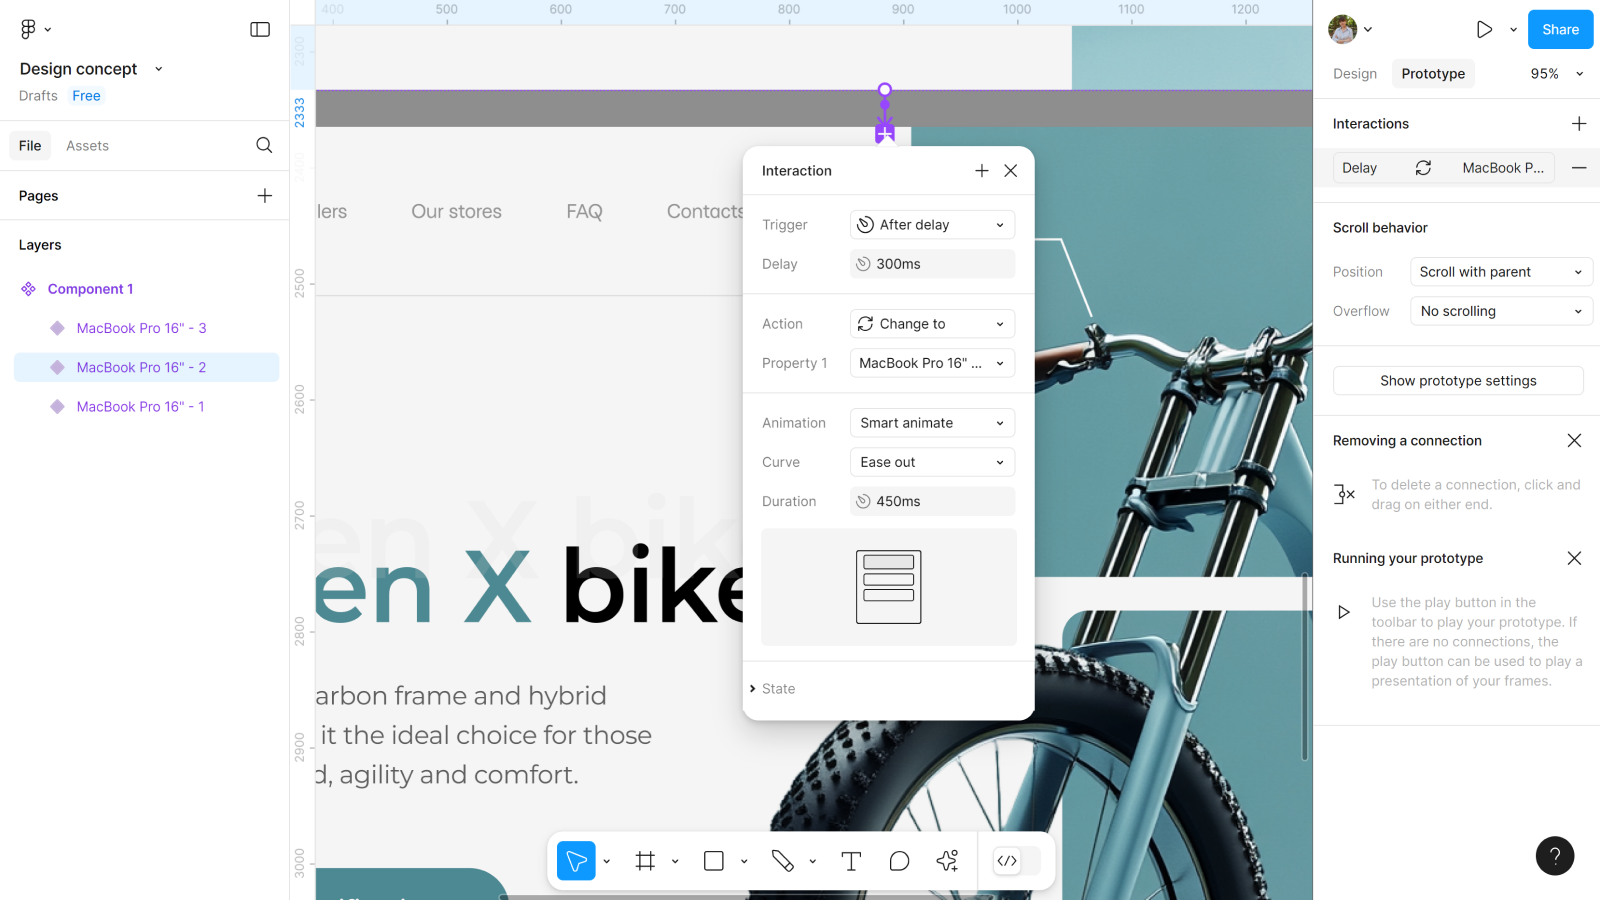Click Show prototype settings button
The height and width of the screenshot is (900, 1600).
1458,381
